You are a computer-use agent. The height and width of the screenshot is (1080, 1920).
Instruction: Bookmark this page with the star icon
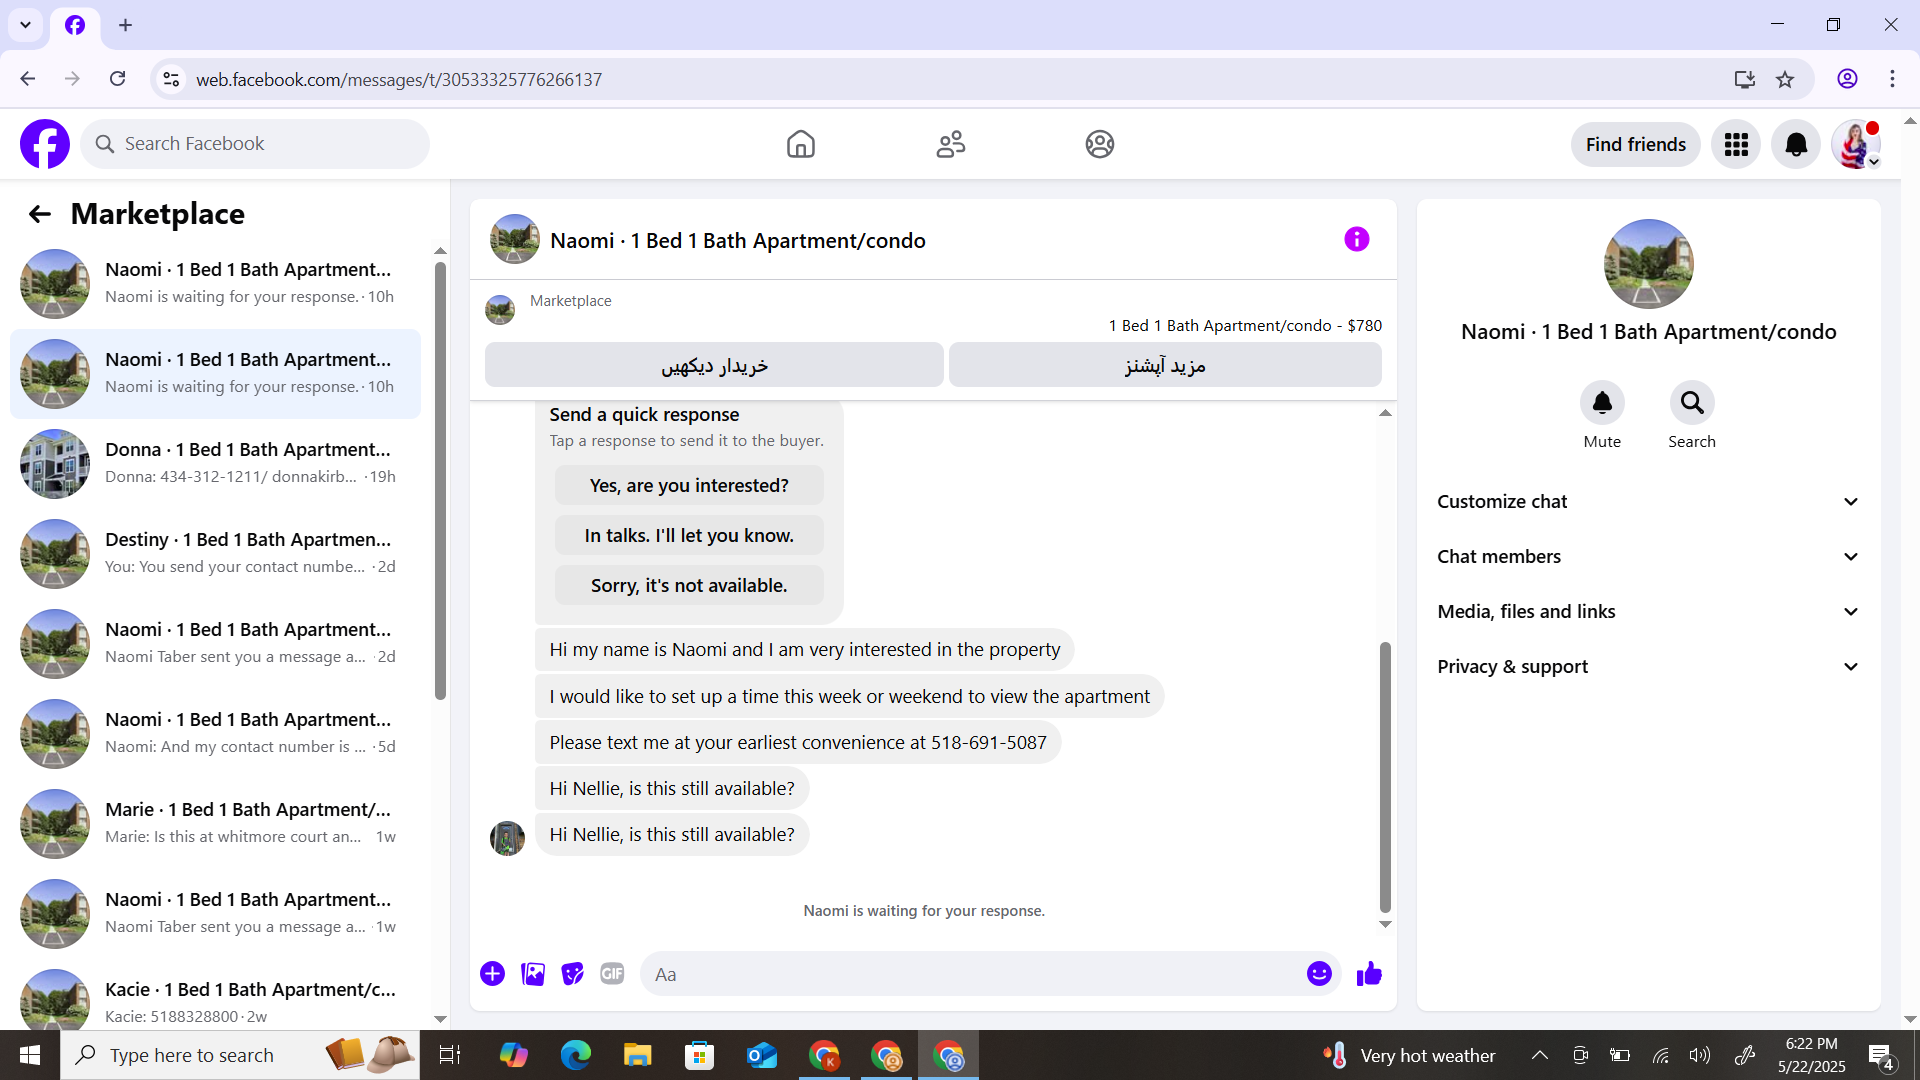tap(1785, 79)
